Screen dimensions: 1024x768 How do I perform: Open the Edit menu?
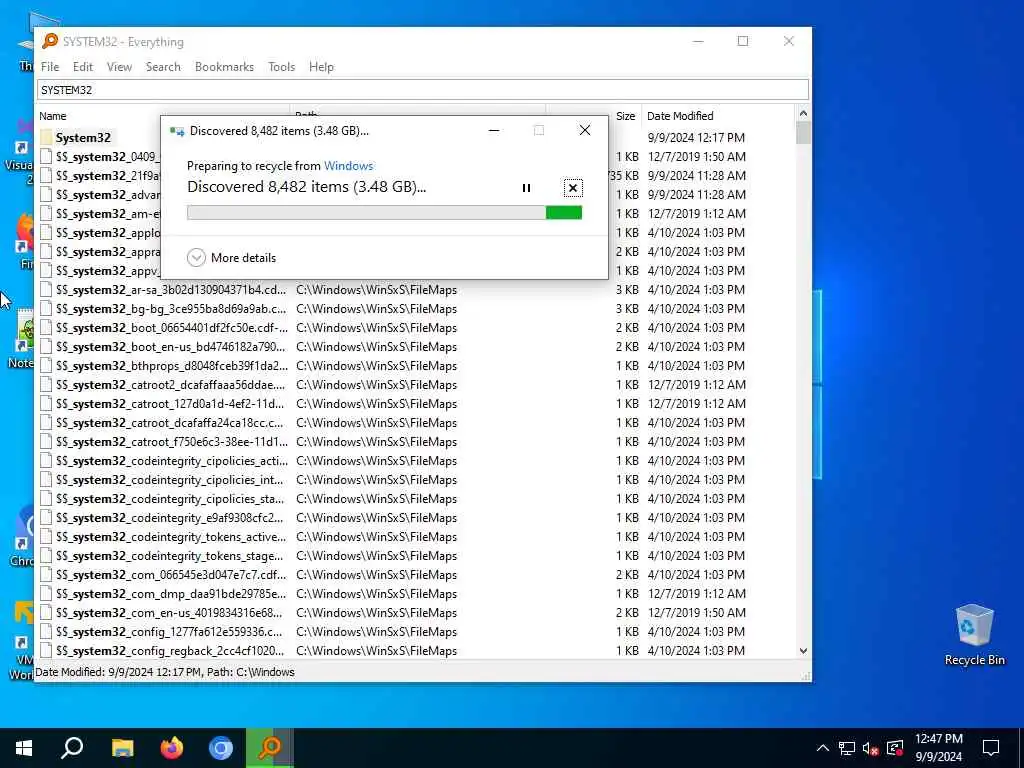coord(83,67)
